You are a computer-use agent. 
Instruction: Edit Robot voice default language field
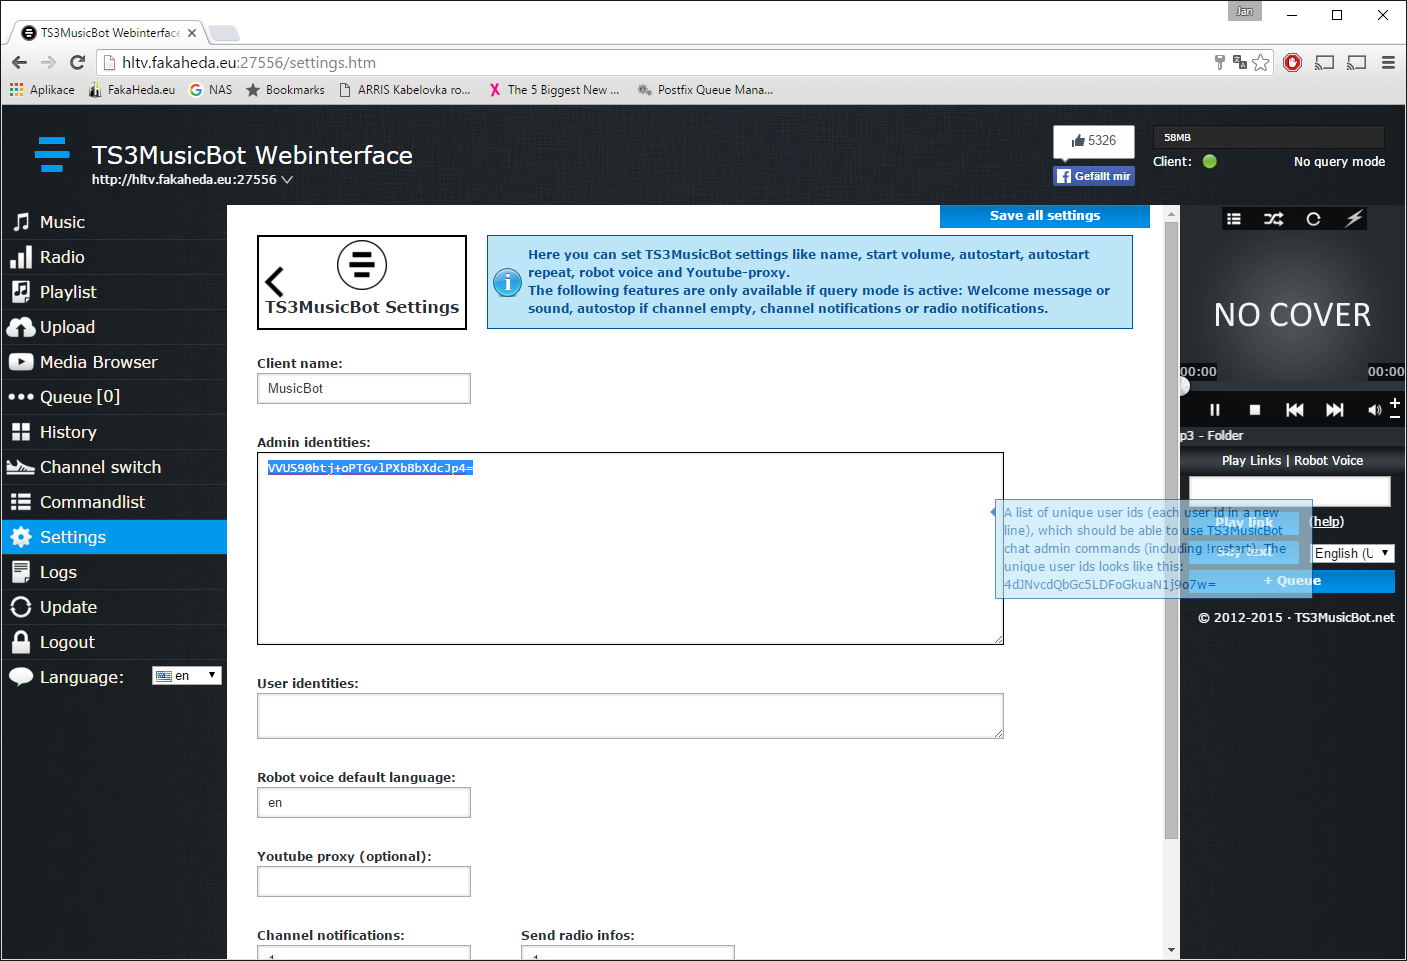(364, 803)
